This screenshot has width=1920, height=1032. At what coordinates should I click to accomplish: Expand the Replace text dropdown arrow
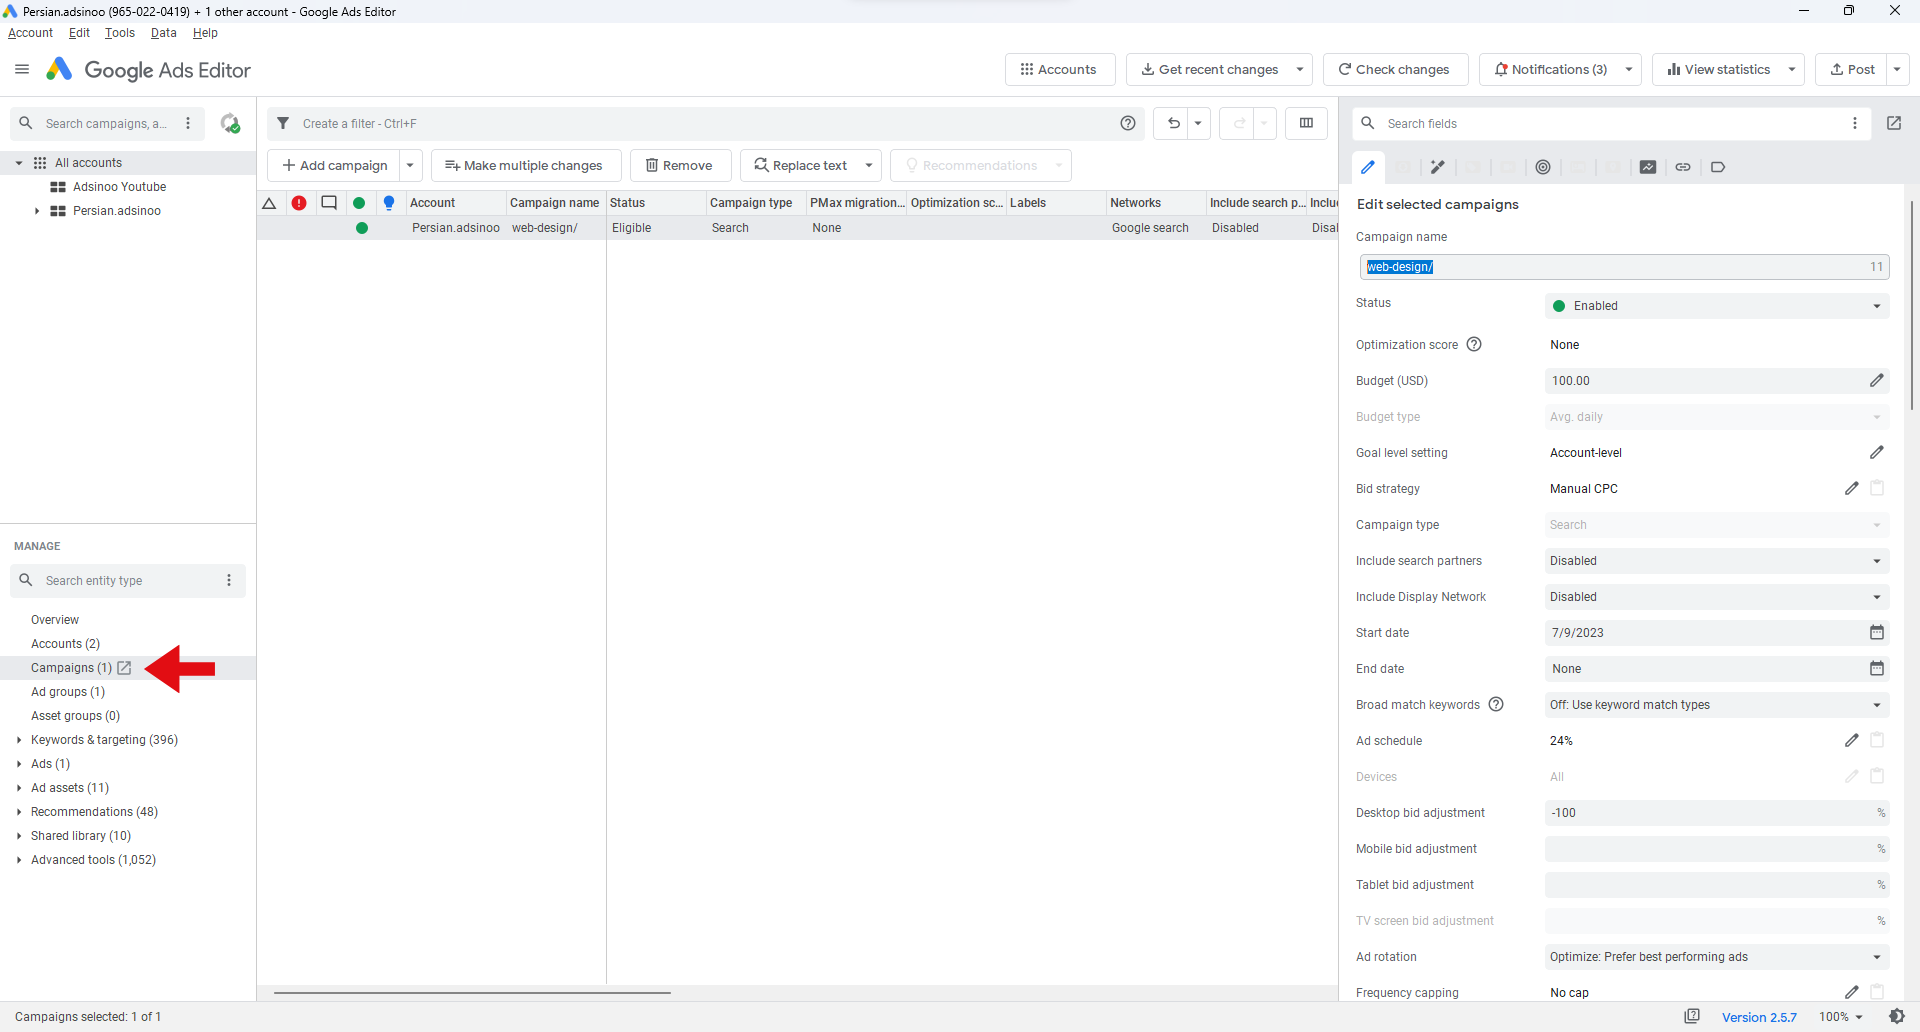pyautogui.click(x=869, y=165)
